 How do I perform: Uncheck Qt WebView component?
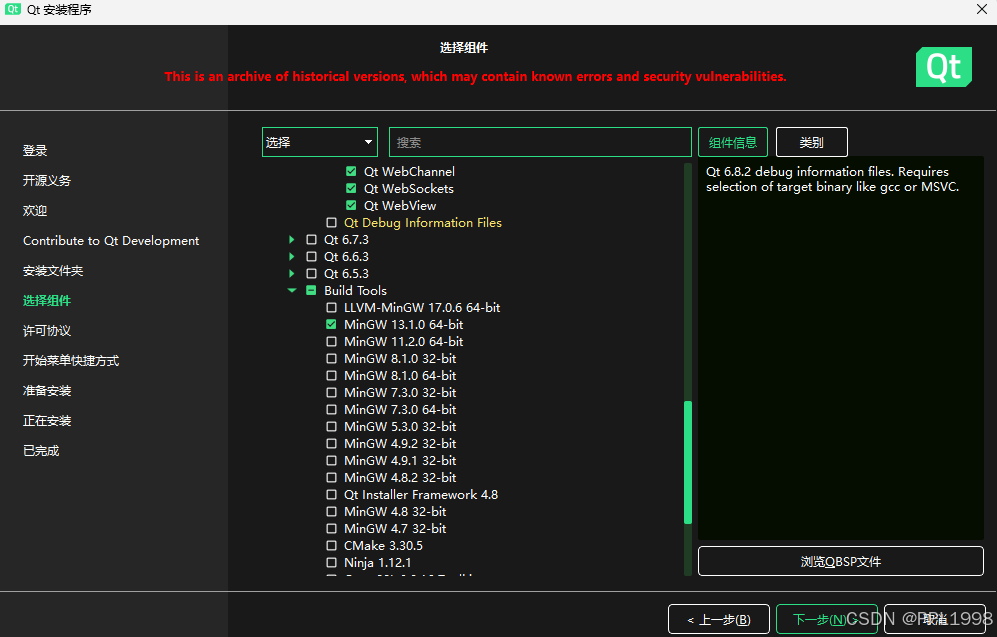(351, 205)
